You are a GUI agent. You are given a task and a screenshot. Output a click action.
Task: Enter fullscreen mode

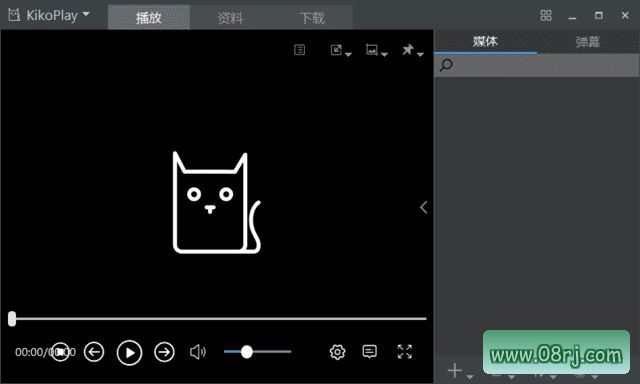pyautogui.click(x=405, y=351)
